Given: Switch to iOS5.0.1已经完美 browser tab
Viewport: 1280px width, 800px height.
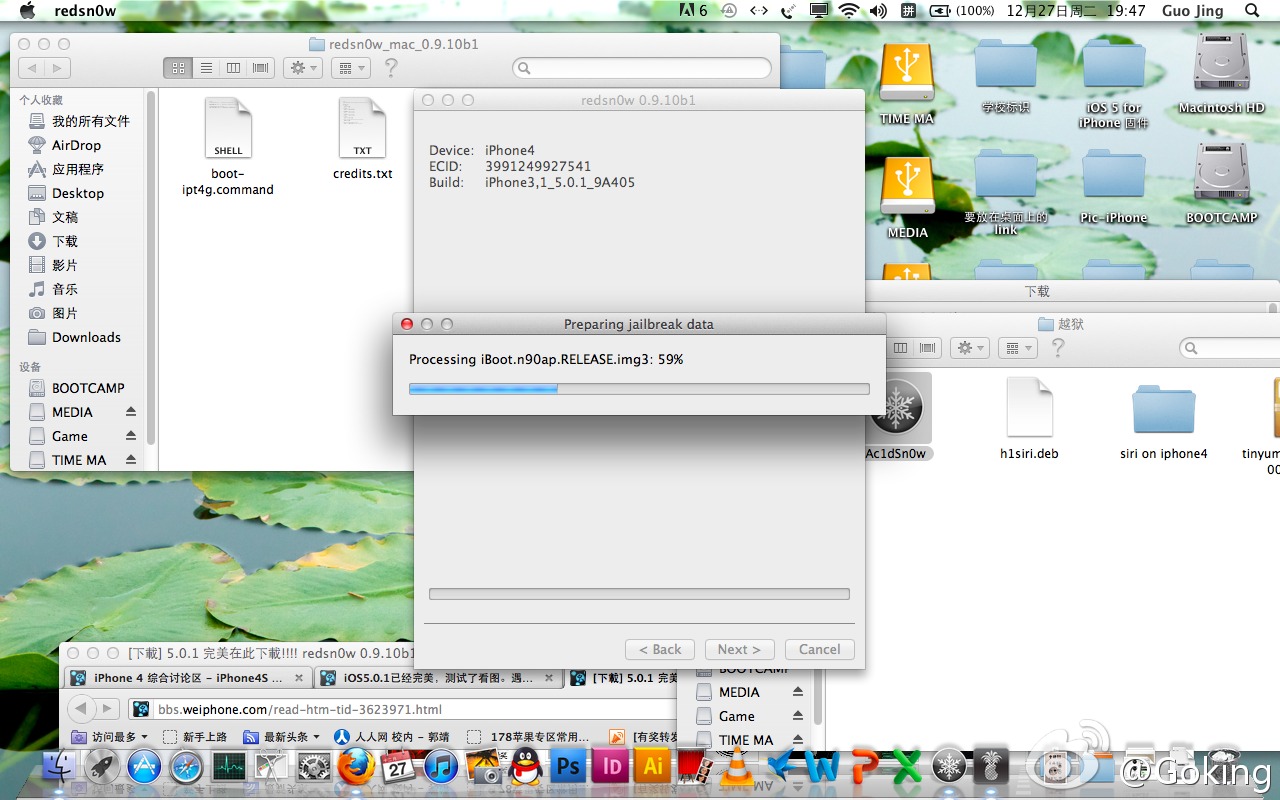Looking at the screenshot, I should tap(437, 678).
